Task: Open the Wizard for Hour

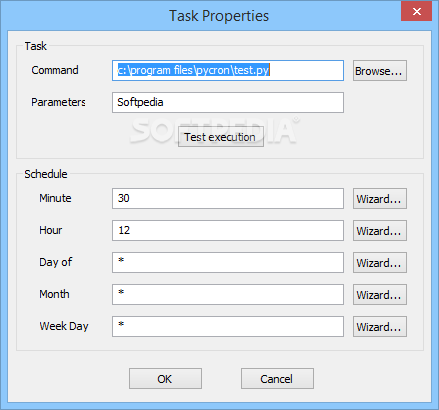Action: pos(380,230)
